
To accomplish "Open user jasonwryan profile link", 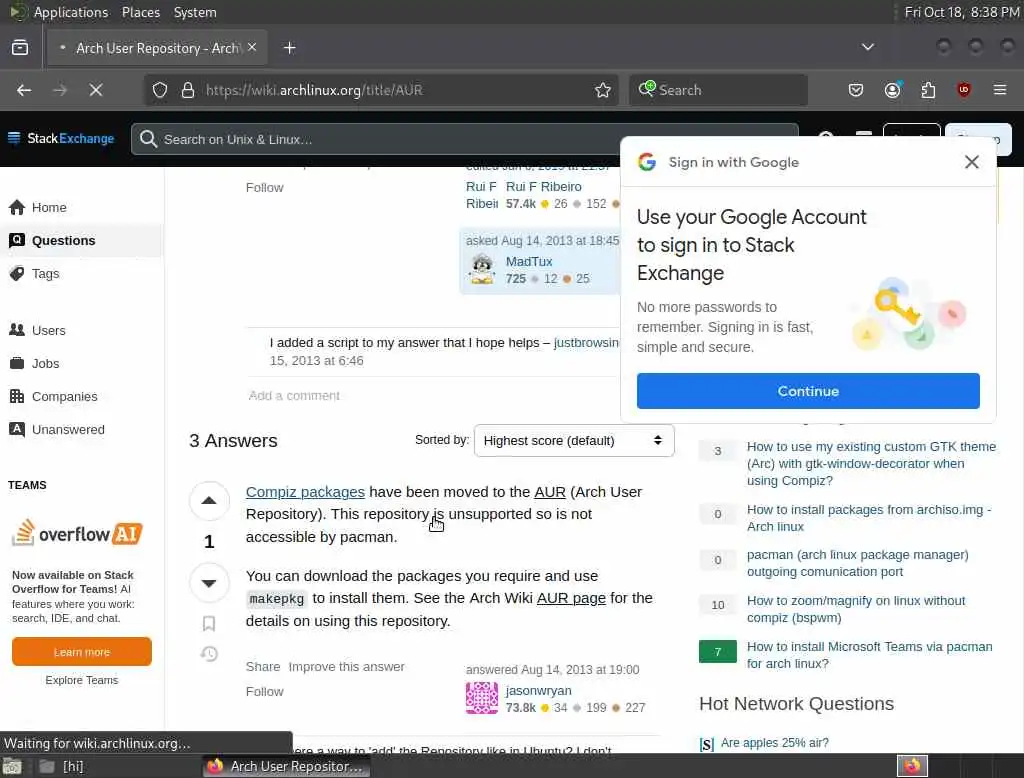I will [538, 690].
